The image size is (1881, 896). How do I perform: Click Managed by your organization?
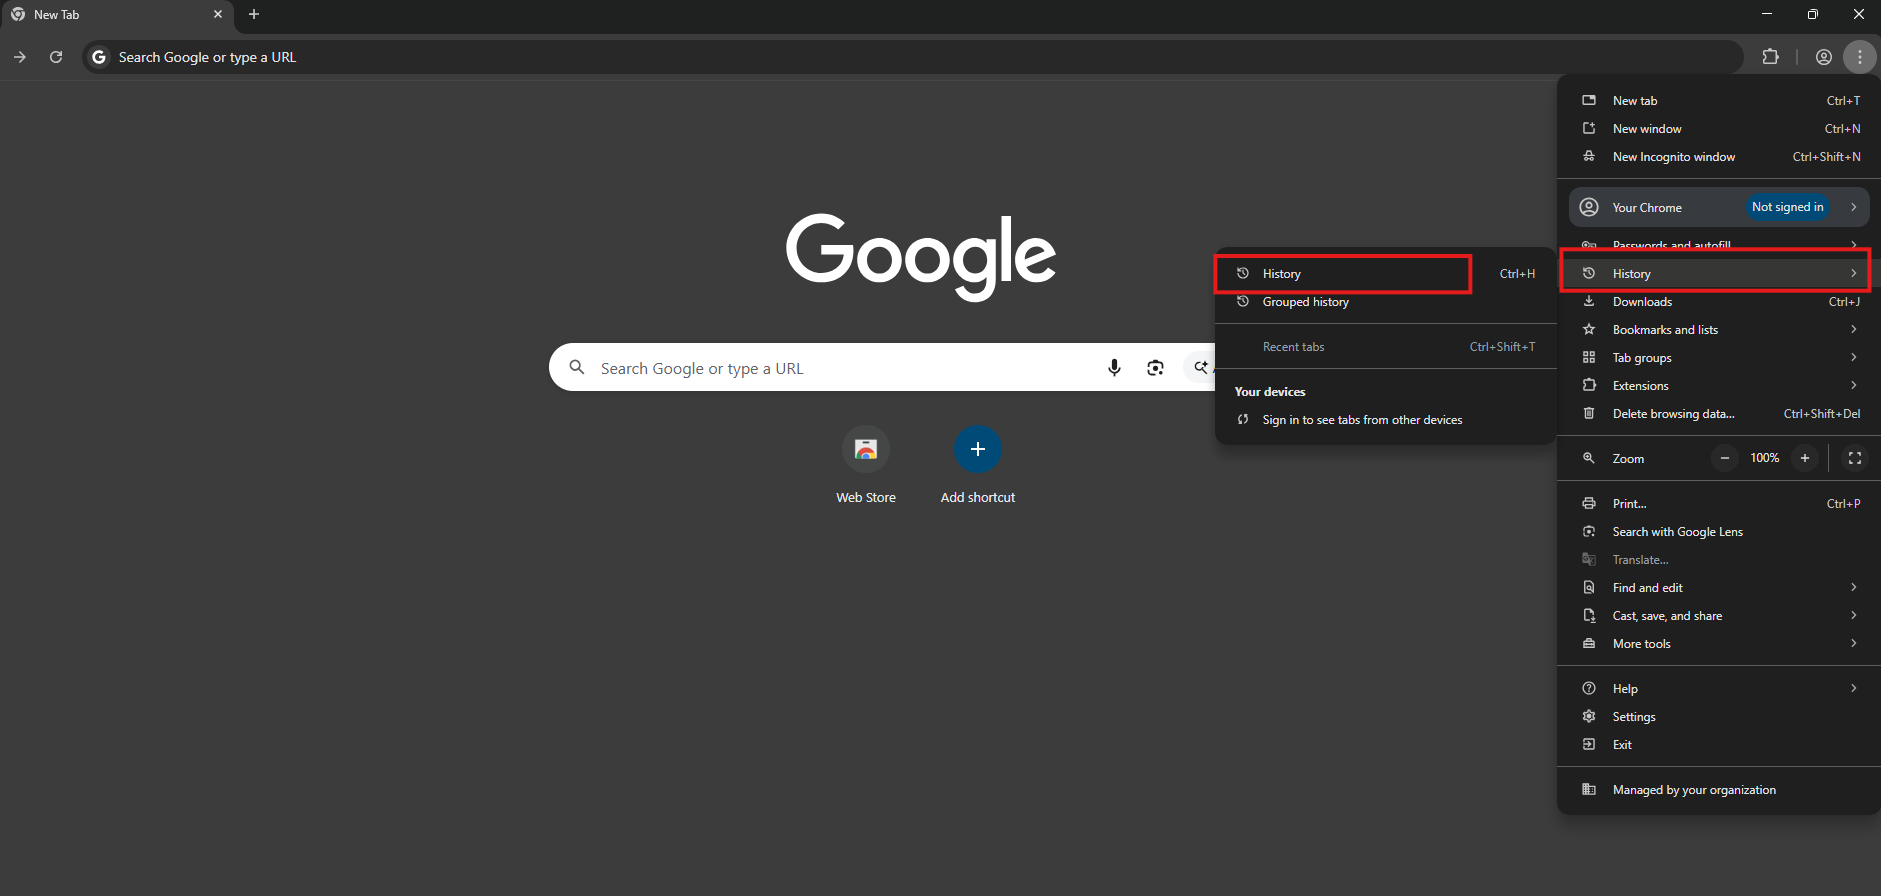(1719, 789)
